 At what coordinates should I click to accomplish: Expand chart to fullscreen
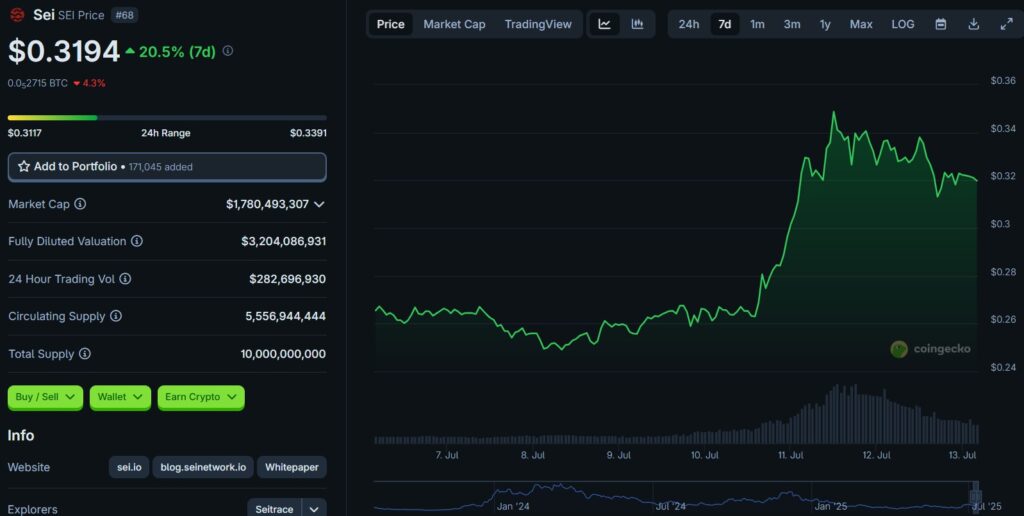tap(1006, 24)
